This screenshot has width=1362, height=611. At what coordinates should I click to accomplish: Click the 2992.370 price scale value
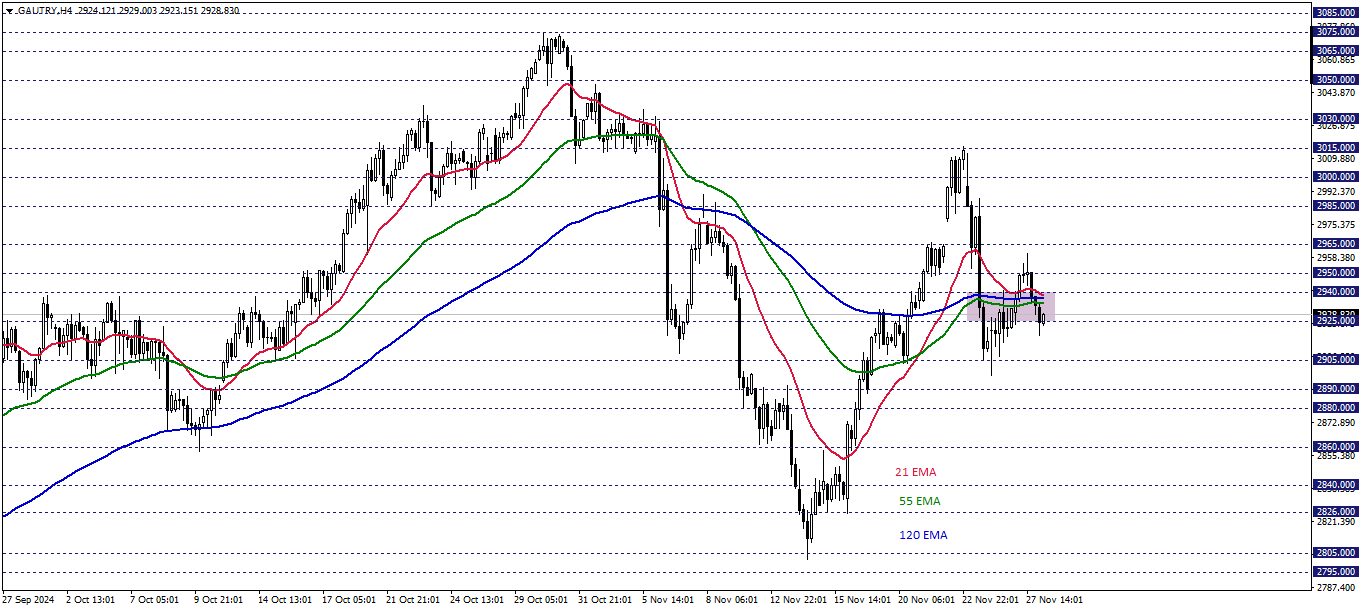pyautogui.click(x=1336, y=192)
